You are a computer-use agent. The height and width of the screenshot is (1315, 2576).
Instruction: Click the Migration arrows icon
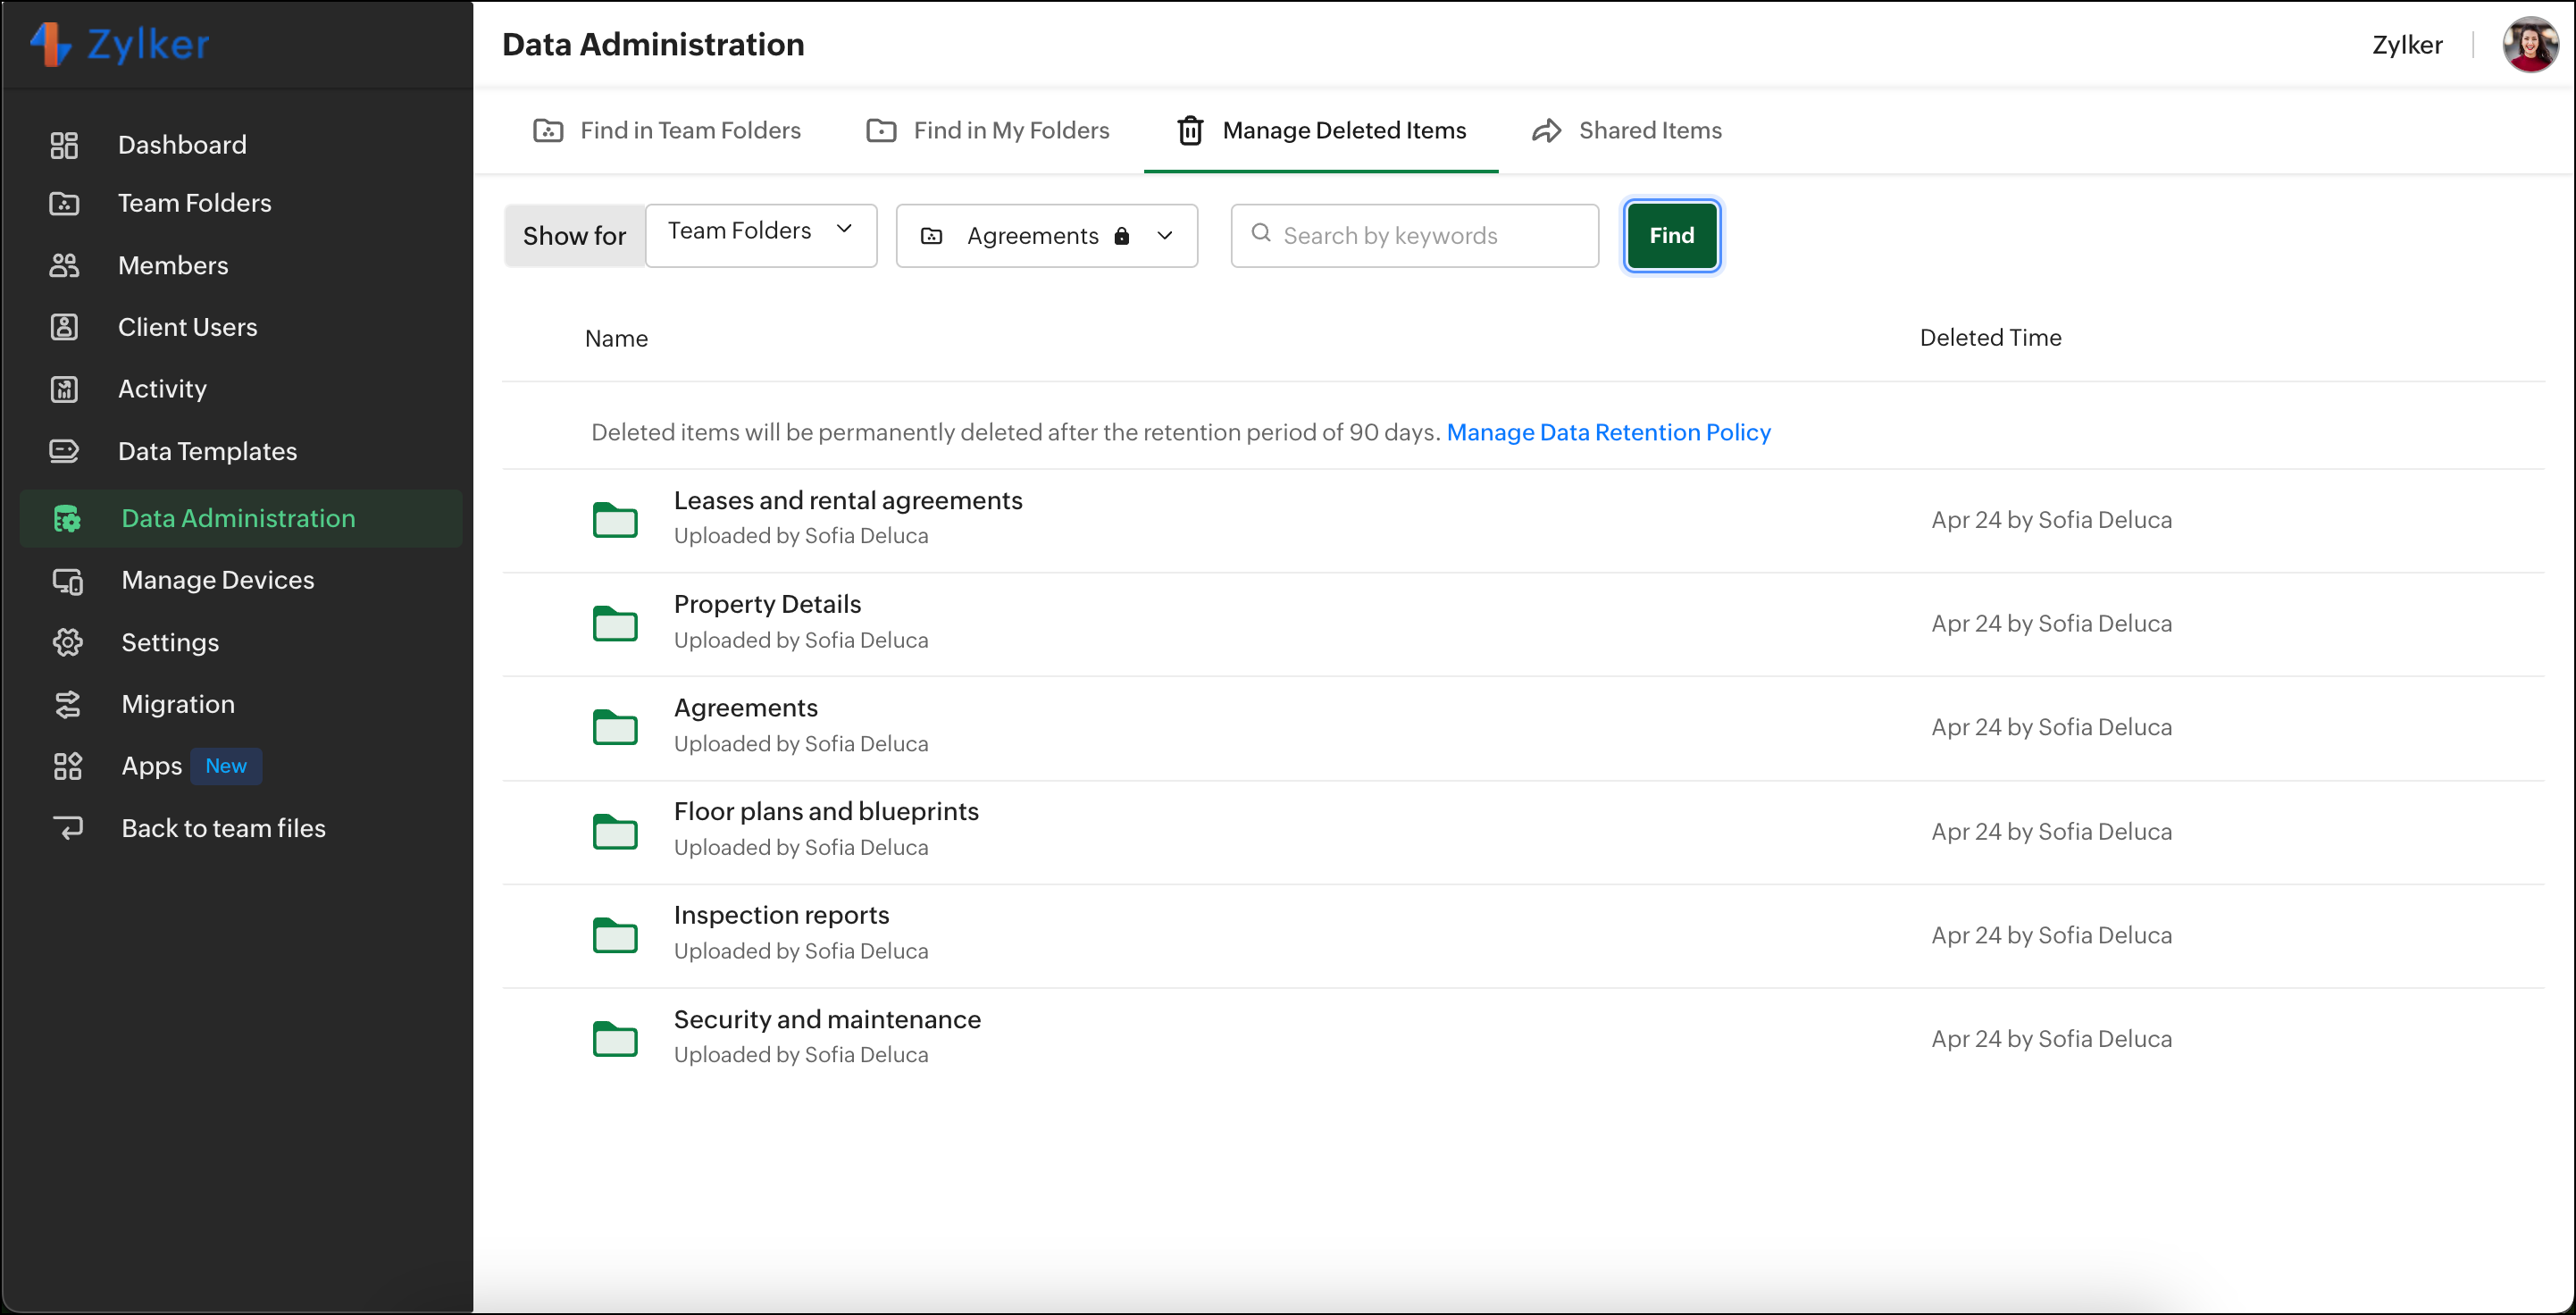(67, 705)
